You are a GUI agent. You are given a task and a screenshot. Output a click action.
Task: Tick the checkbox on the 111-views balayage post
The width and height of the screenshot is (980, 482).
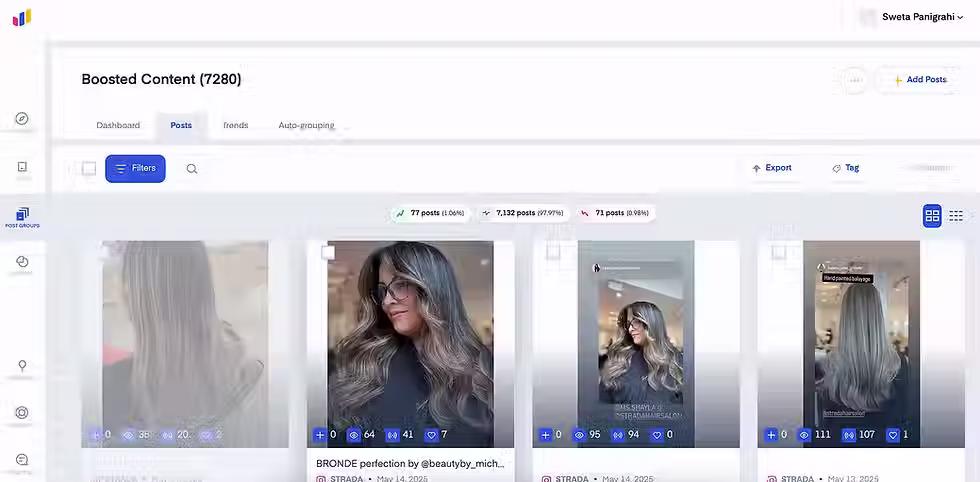(x=779, y=252)
